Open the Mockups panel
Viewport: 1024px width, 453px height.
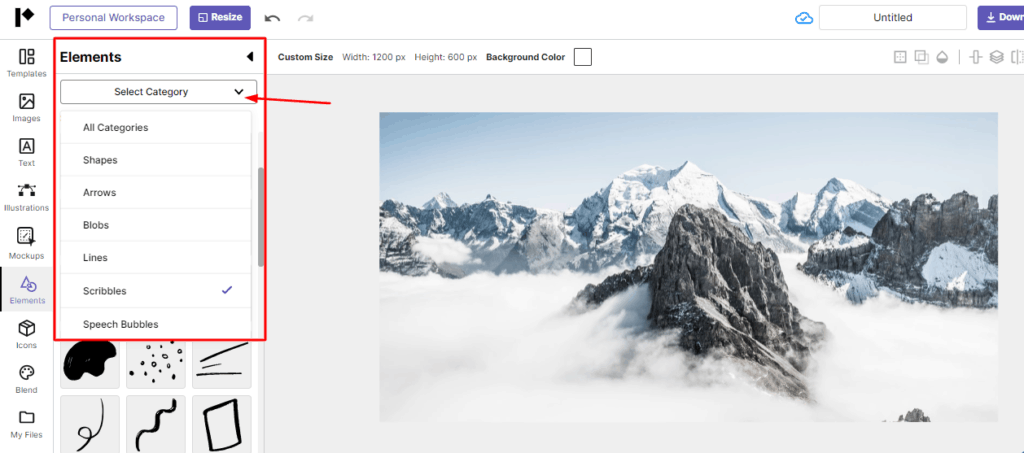click(27, 243)
